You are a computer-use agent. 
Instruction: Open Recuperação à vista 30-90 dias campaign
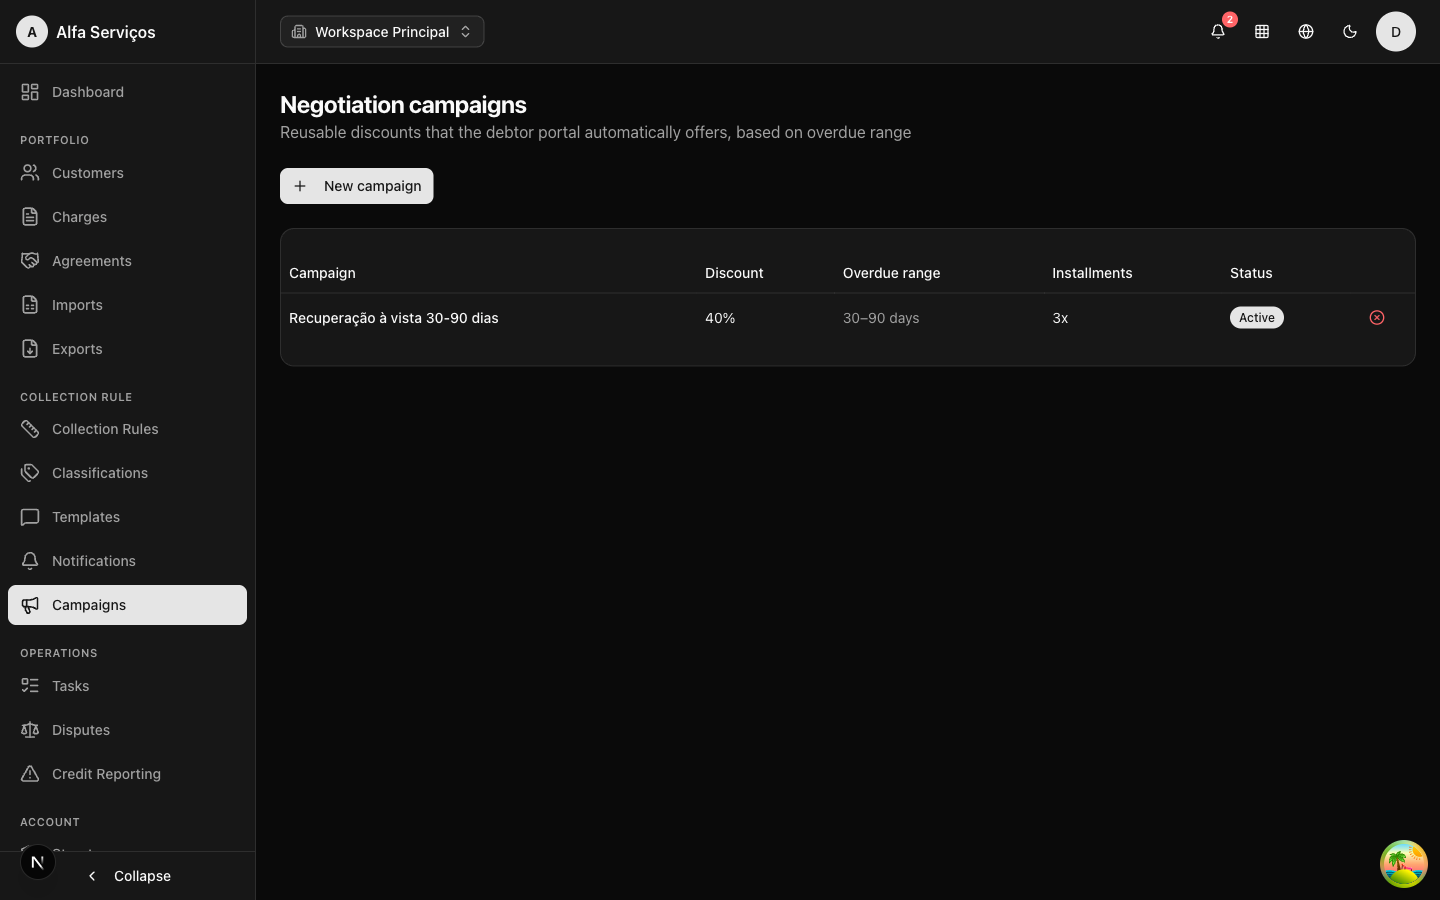[x=394, y=318]
